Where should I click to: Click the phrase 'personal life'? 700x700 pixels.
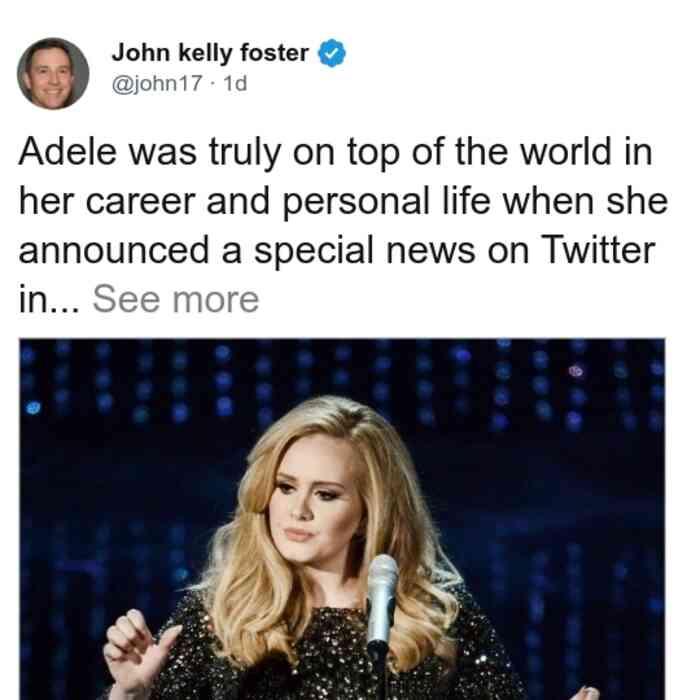click(x=386, y=202)
